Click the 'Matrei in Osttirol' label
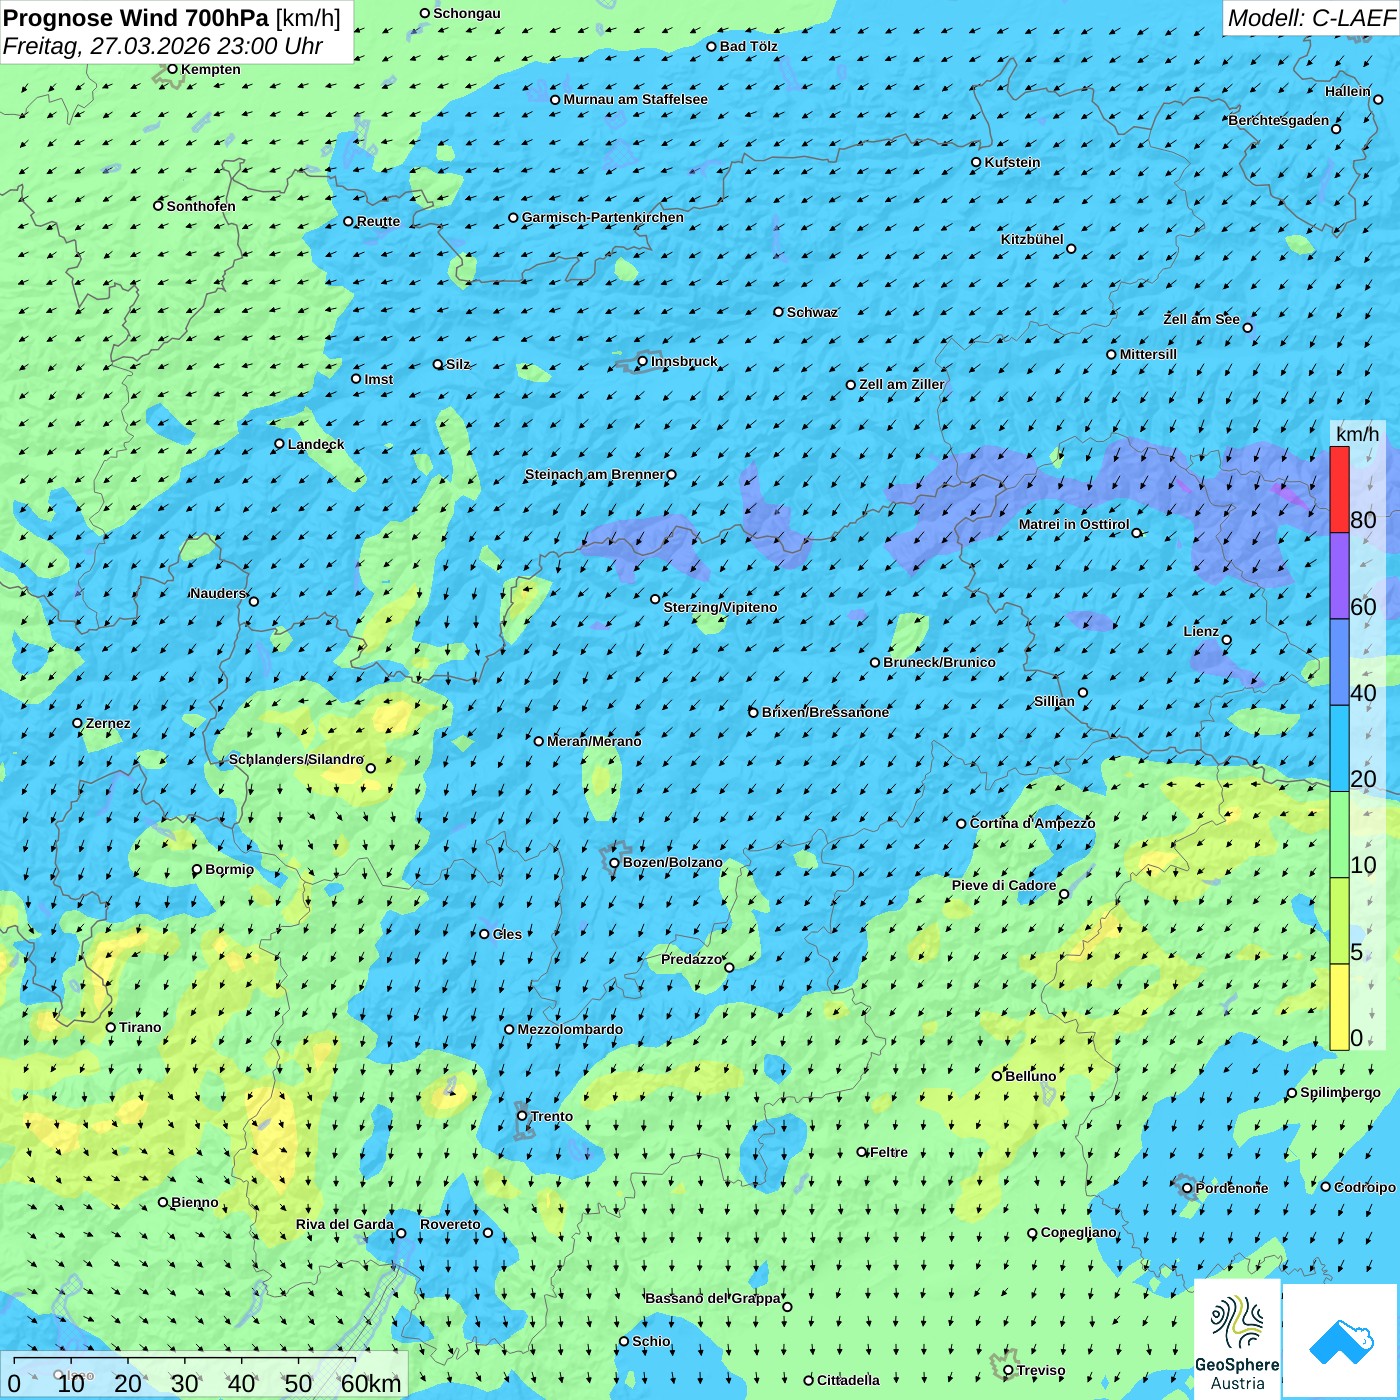This screenshot has width=1400, height=1400. [1074, 524]
